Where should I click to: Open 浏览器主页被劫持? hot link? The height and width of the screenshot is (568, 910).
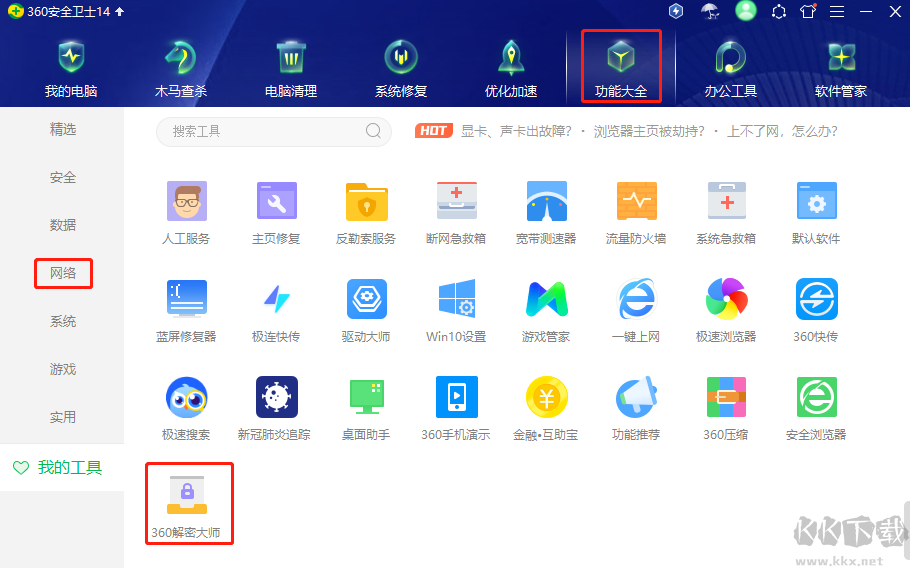click(x=649, y=131)
